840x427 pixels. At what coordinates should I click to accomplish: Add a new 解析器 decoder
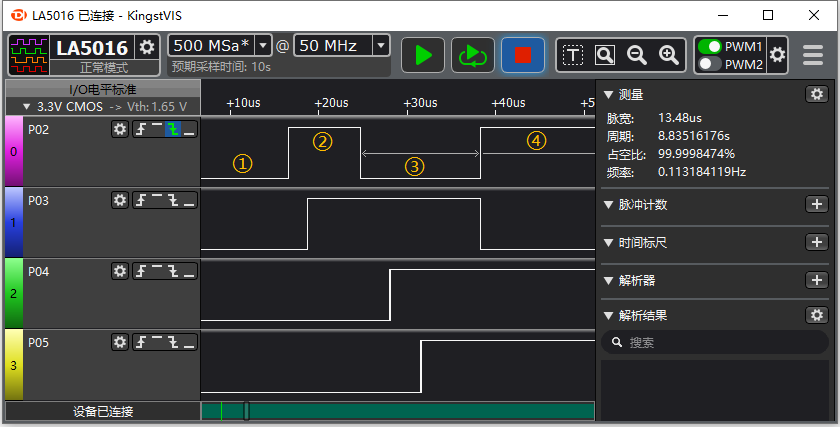point(816,280)
